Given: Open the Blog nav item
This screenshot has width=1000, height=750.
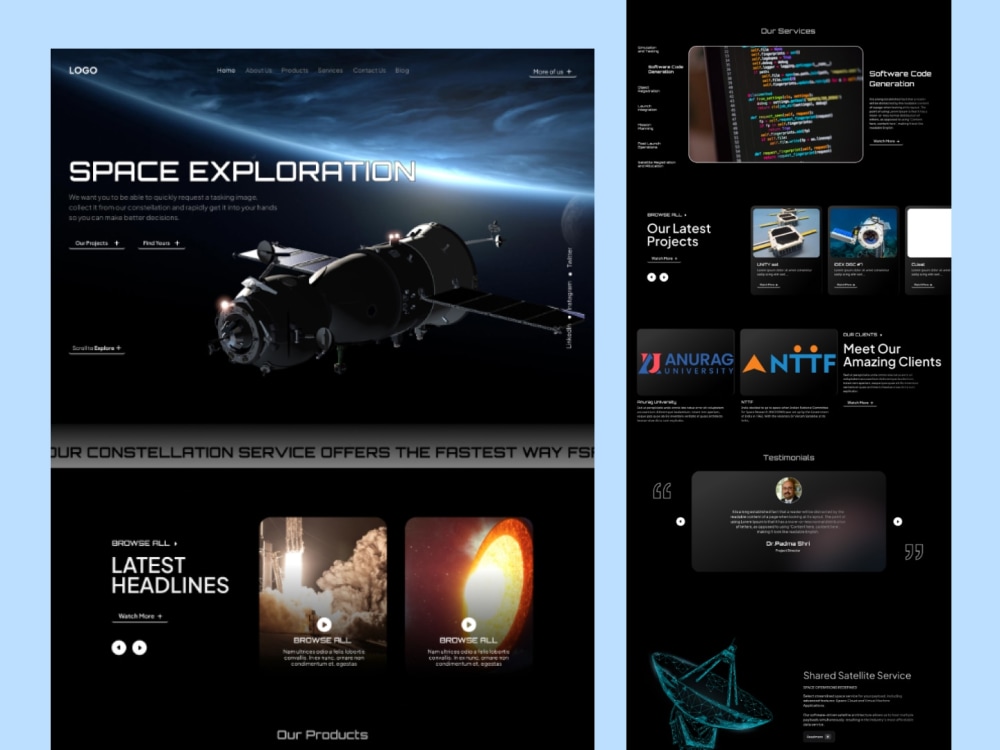Looking at the screenshot, I should 402,70.
